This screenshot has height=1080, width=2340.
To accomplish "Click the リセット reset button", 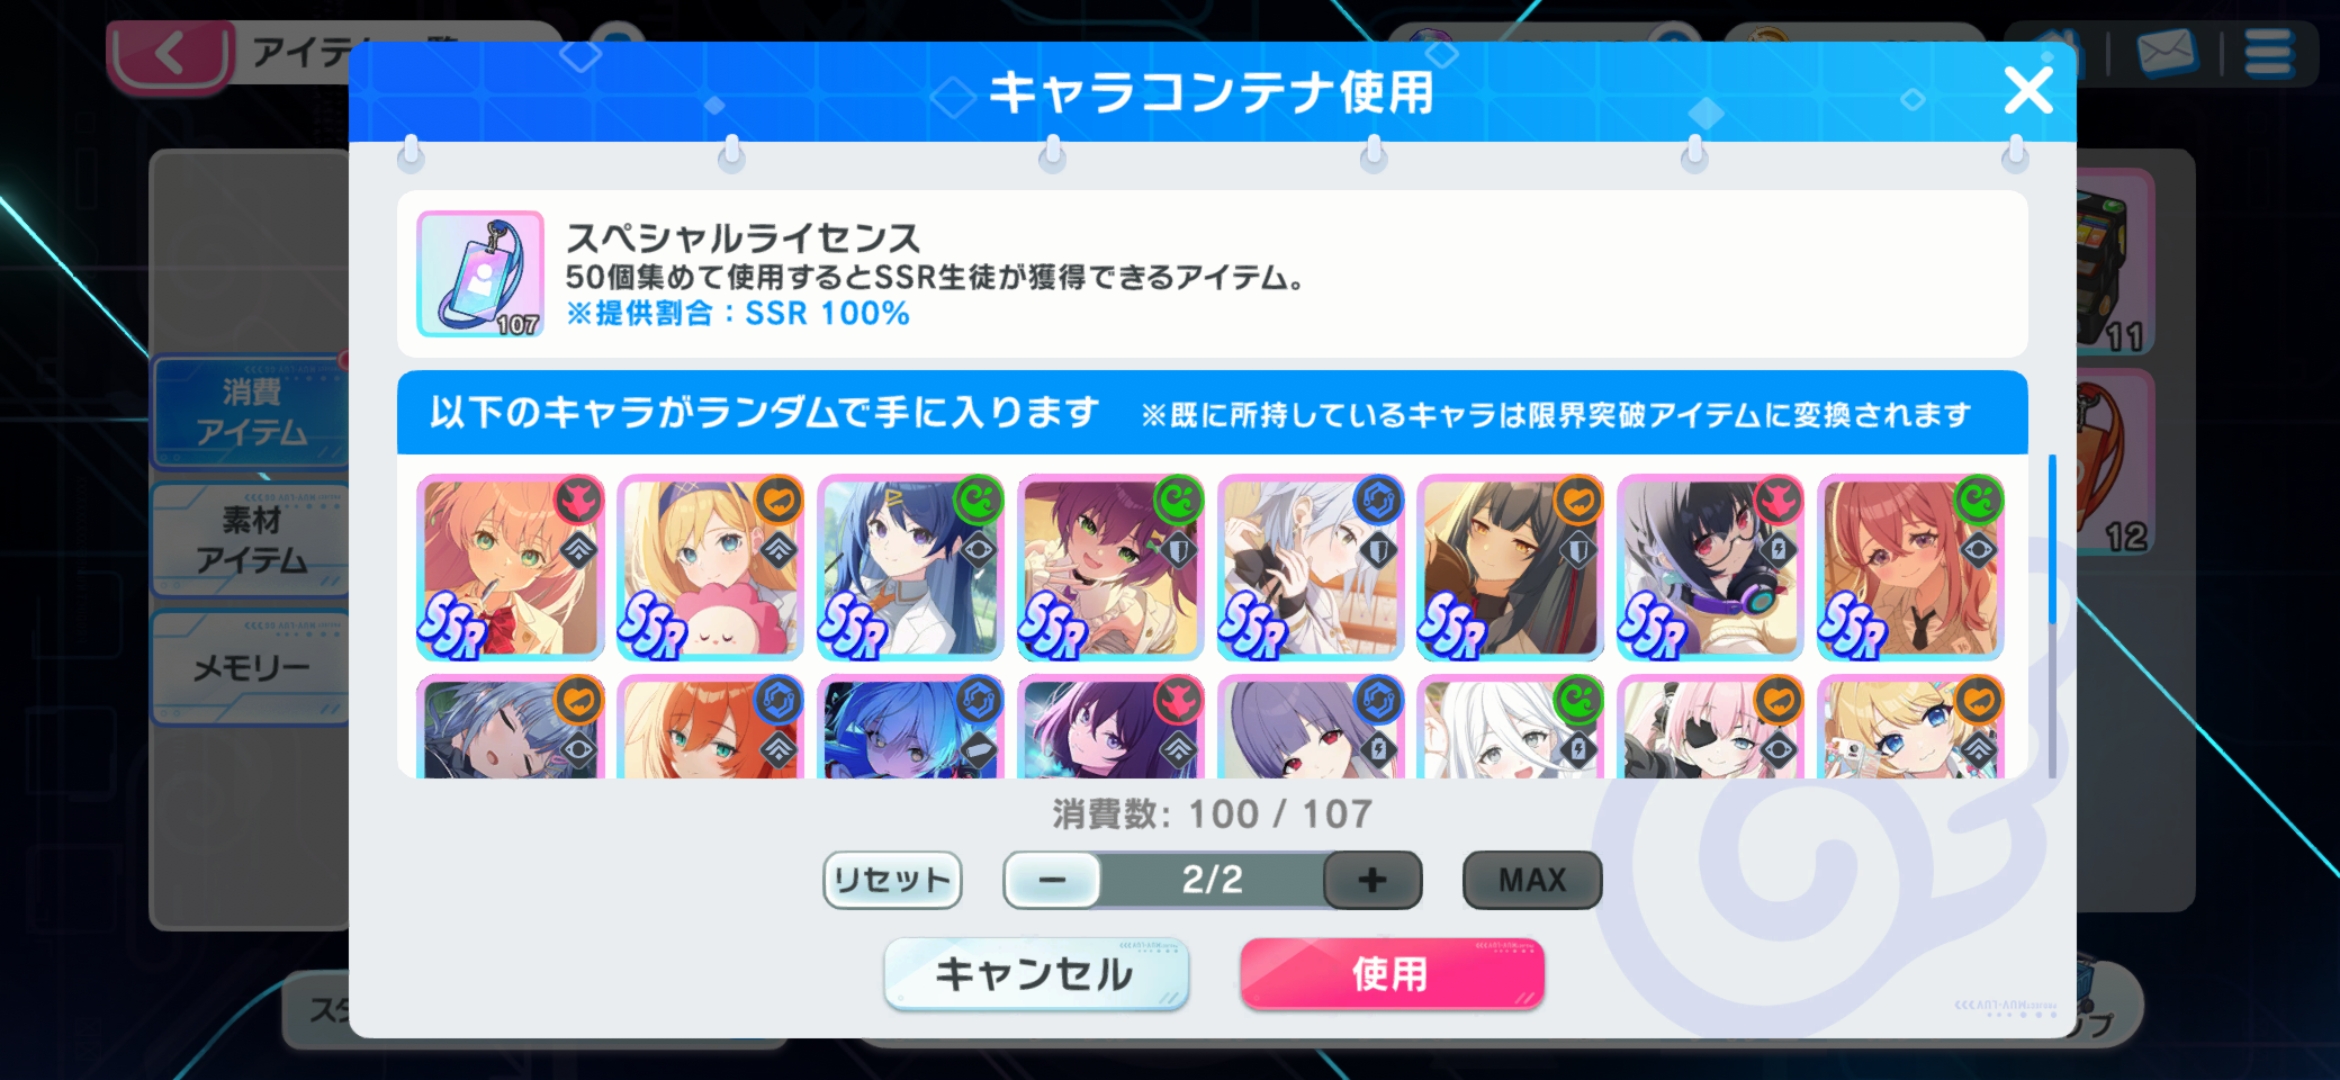I will [x=892, y=880].
